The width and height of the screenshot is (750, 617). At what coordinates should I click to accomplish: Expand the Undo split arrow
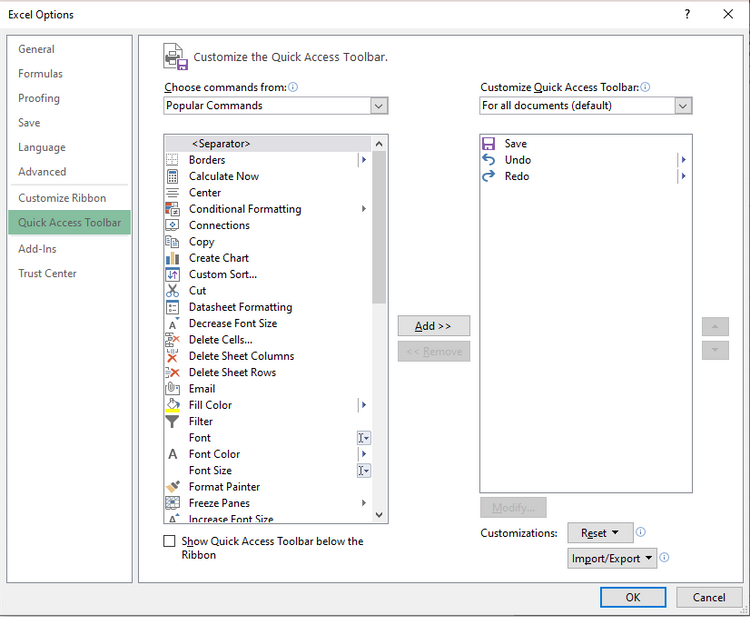coord(683,160)
